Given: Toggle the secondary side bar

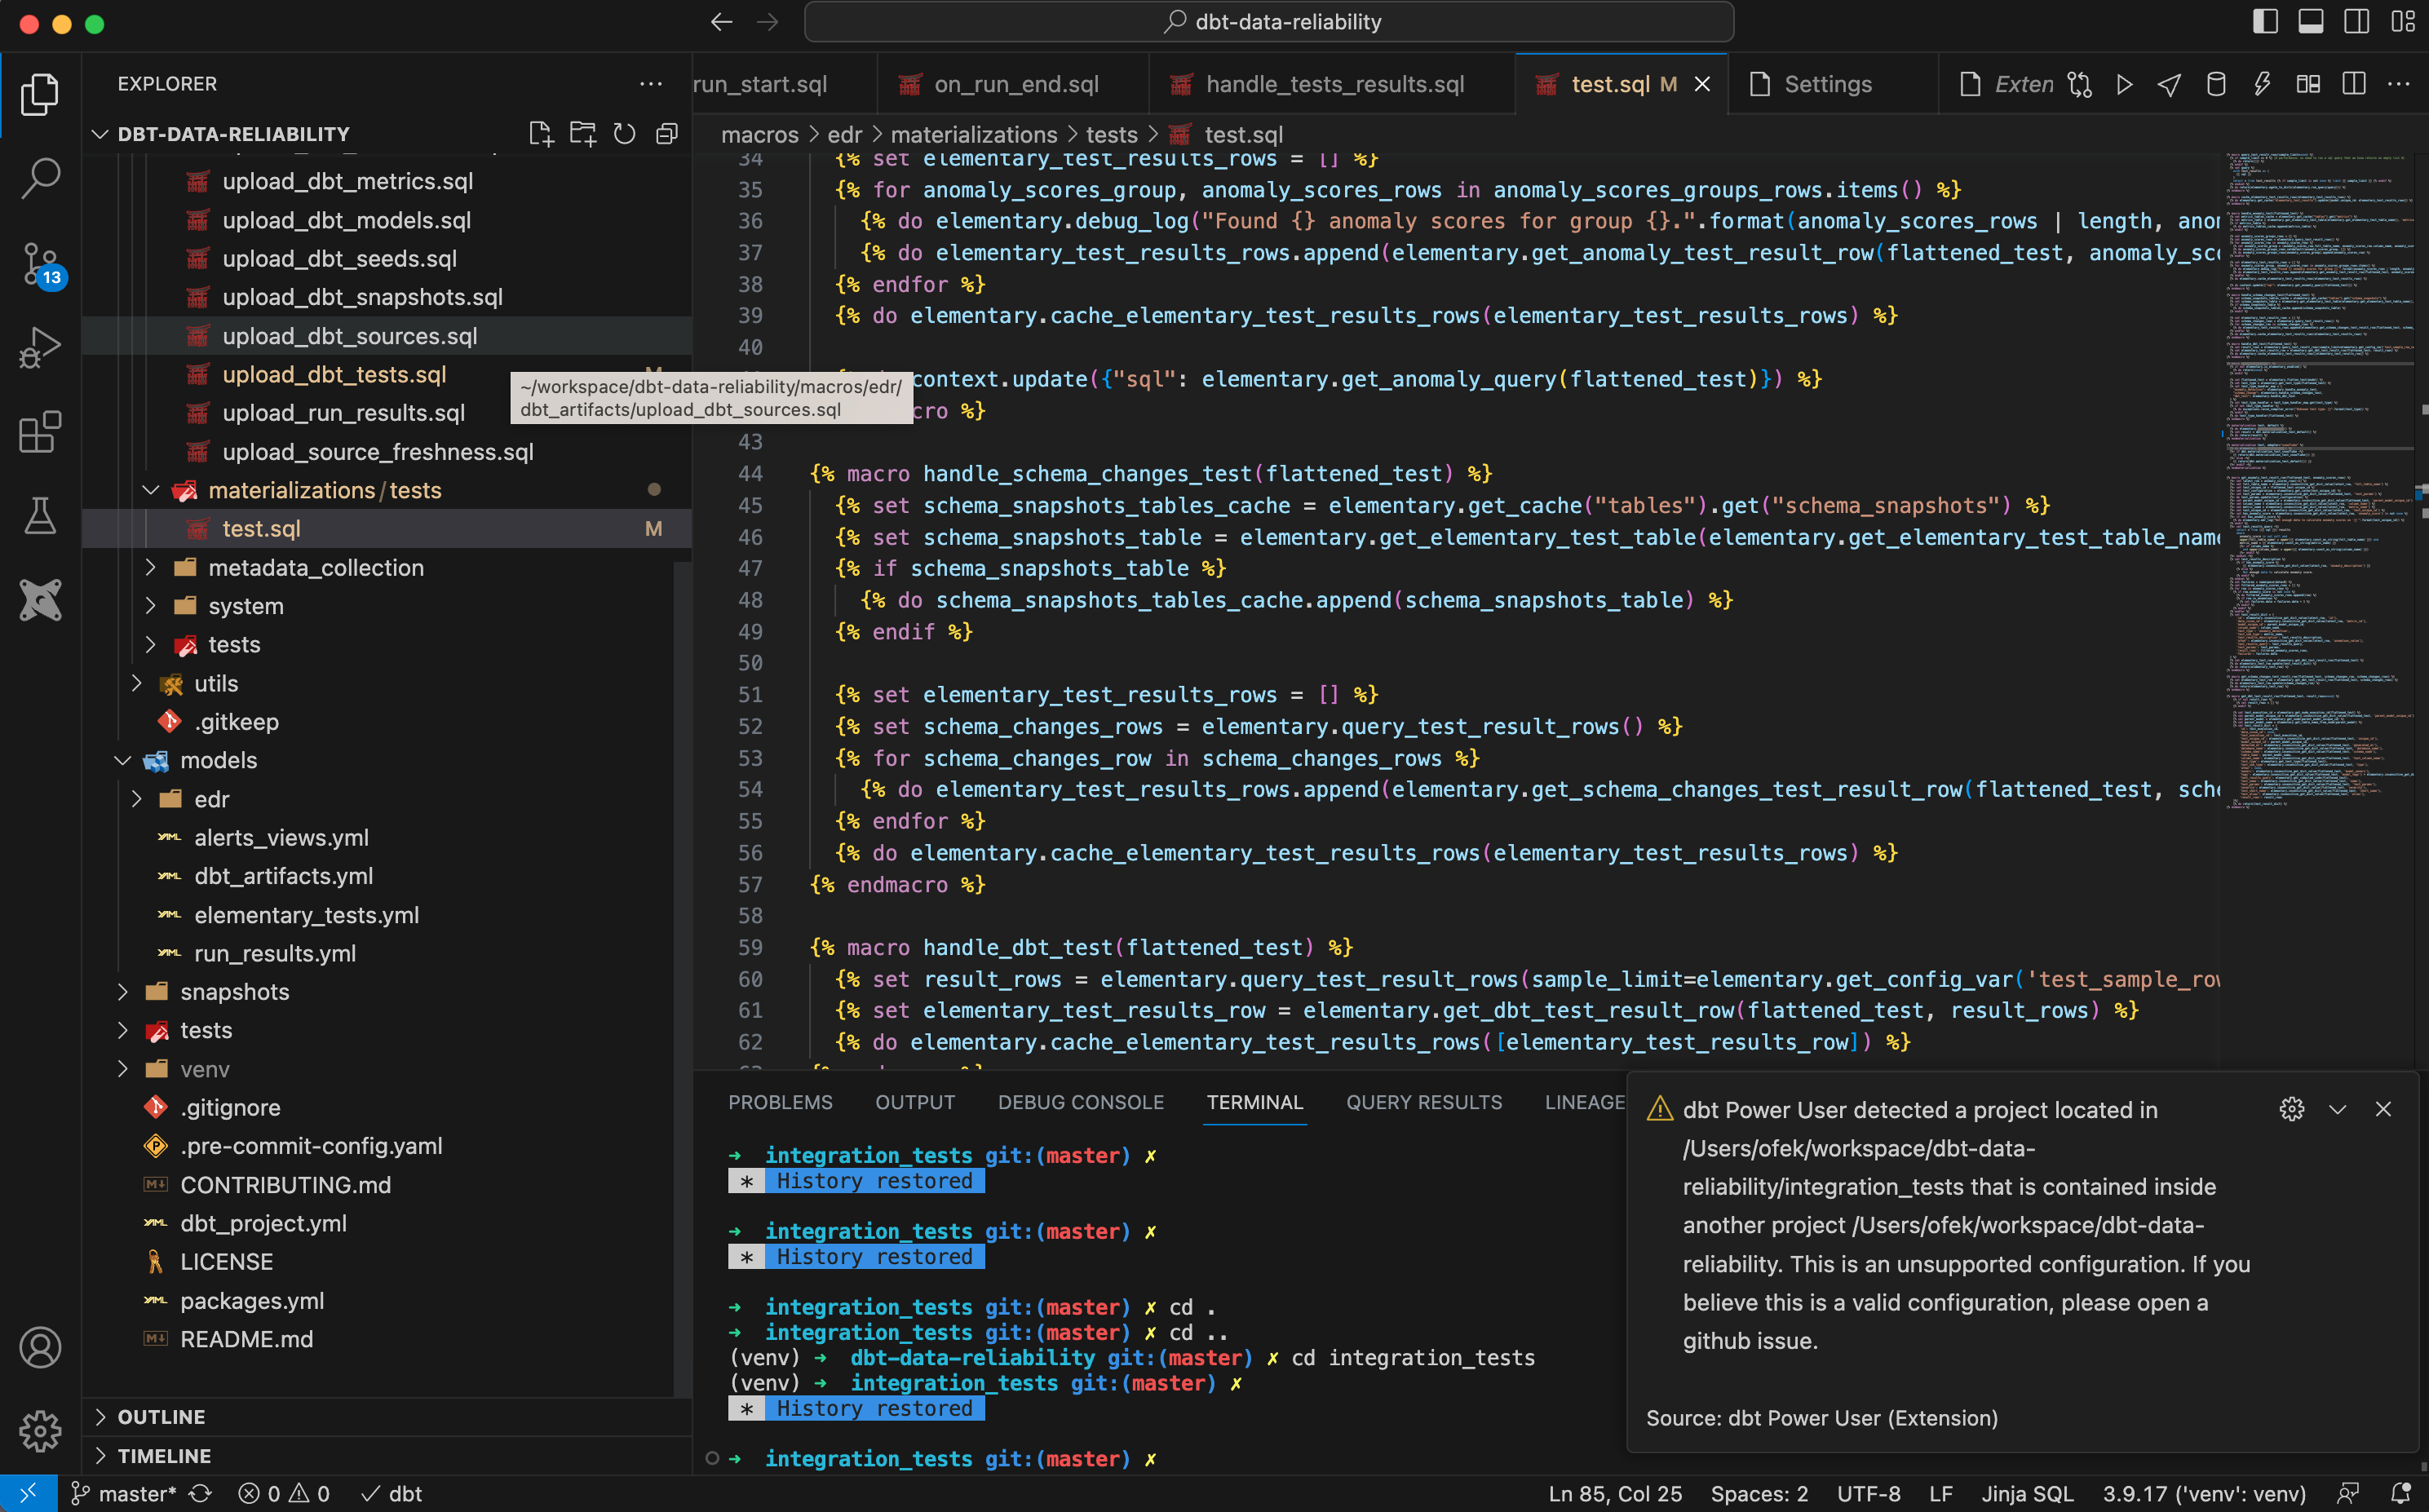Looking at the screenshot, I should [2356, 21].
